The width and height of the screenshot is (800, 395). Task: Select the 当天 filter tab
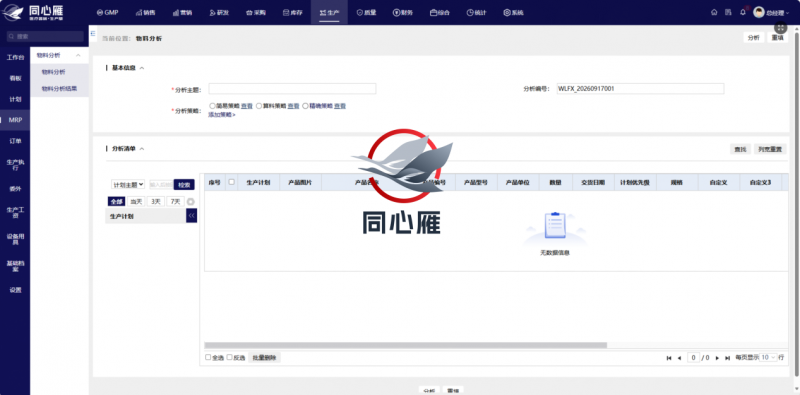coord(136,202)
